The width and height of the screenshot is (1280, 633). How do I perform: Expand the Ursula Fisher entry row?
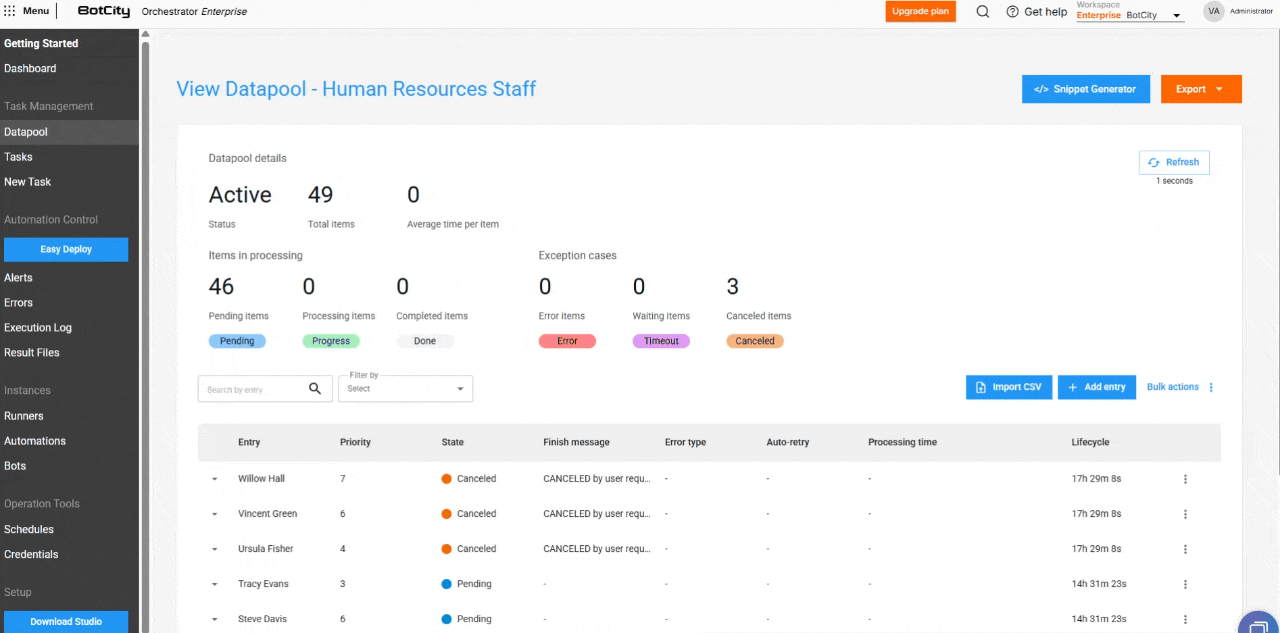[214, 549]
